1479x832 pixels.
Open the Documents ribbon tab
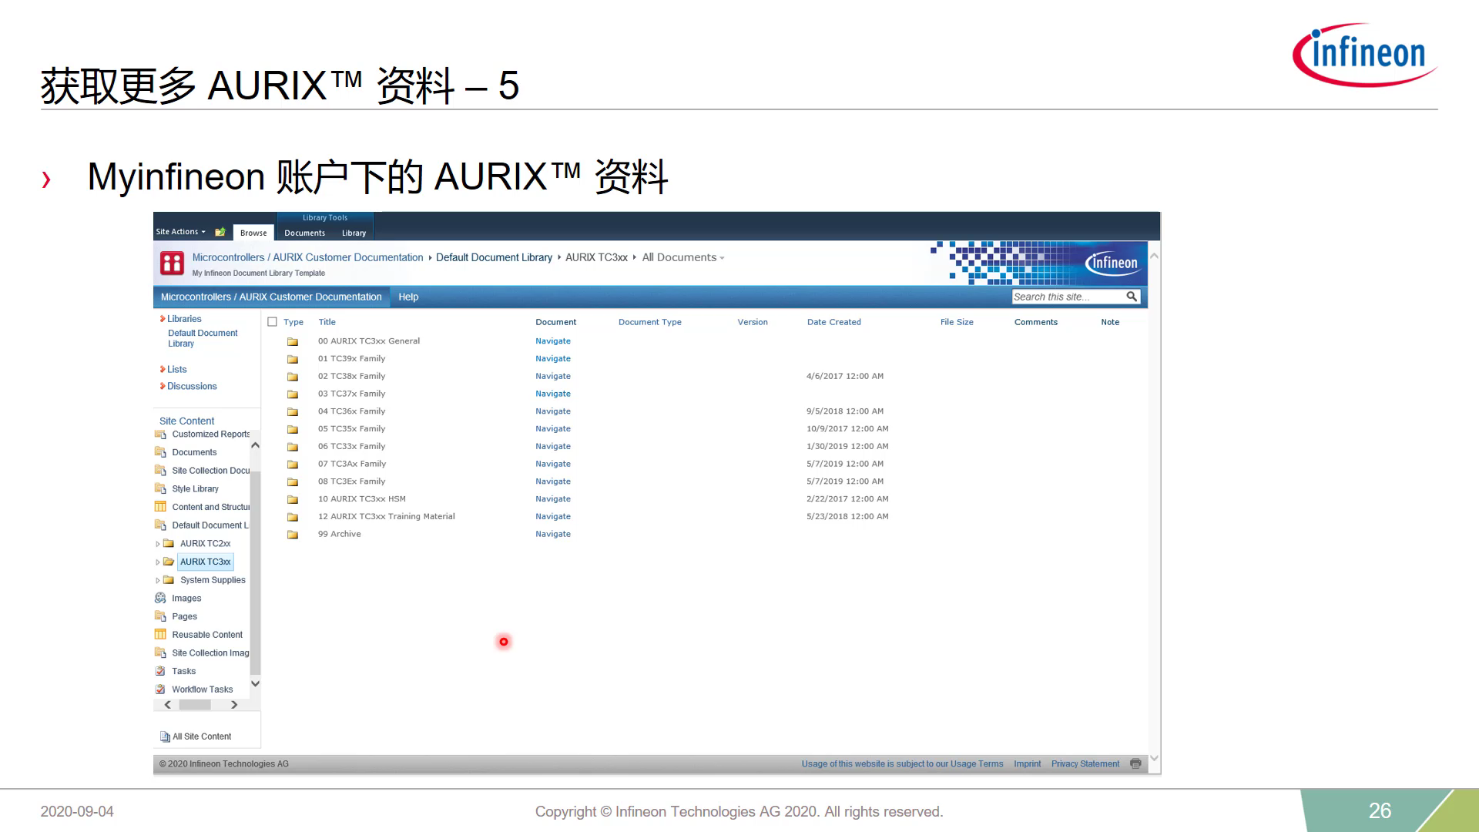(304, 233)
